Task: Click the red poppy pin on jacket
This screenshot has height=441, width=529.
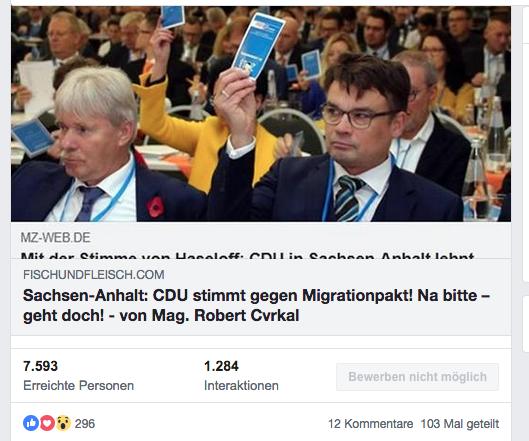Action: coord(156,206)
